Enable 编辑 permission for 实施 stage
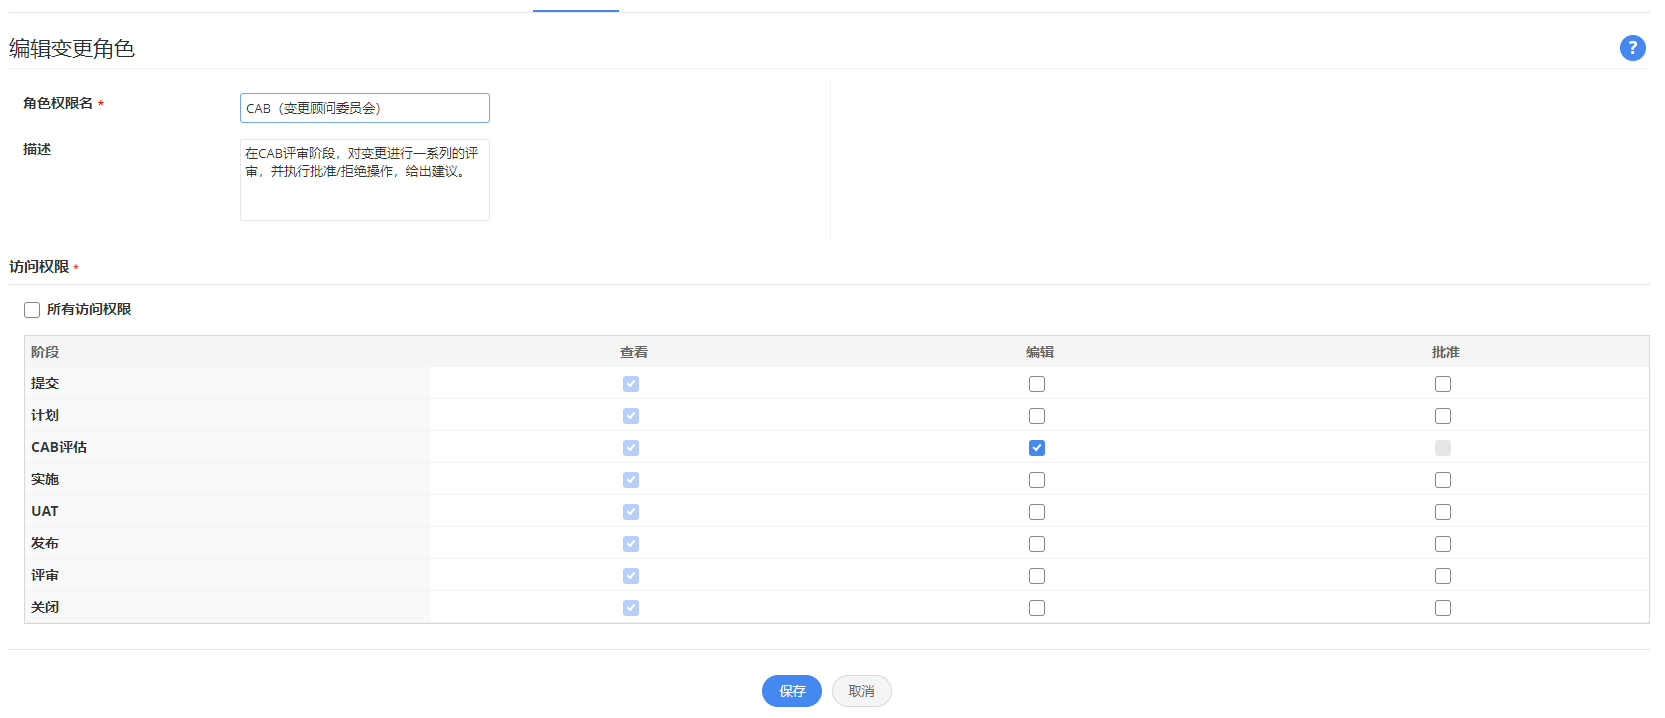Viewport: 1665px width, 718px height. [1037, 480]
